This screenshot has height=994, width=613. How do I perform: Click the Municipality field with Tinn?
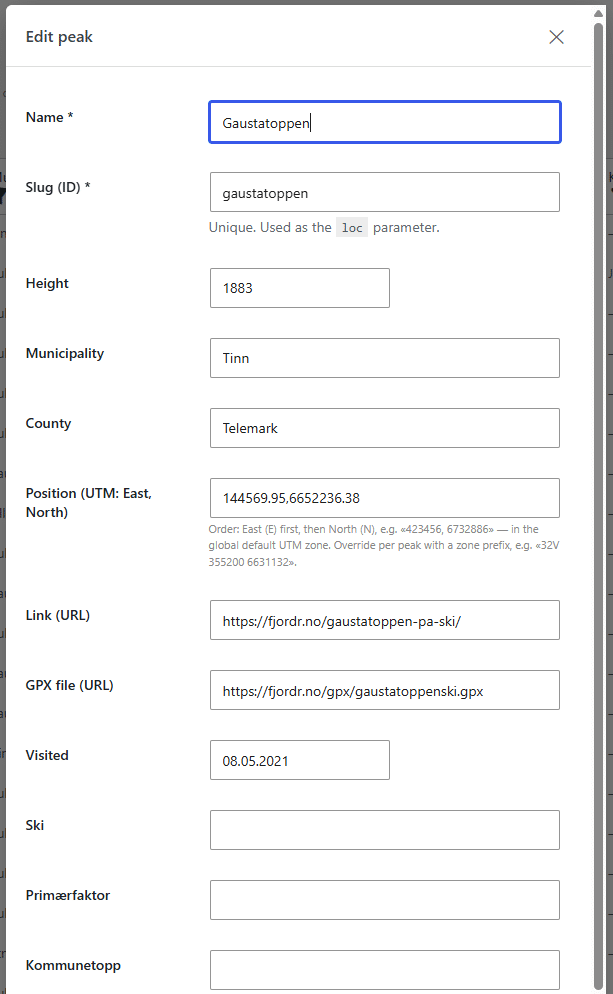385,358
